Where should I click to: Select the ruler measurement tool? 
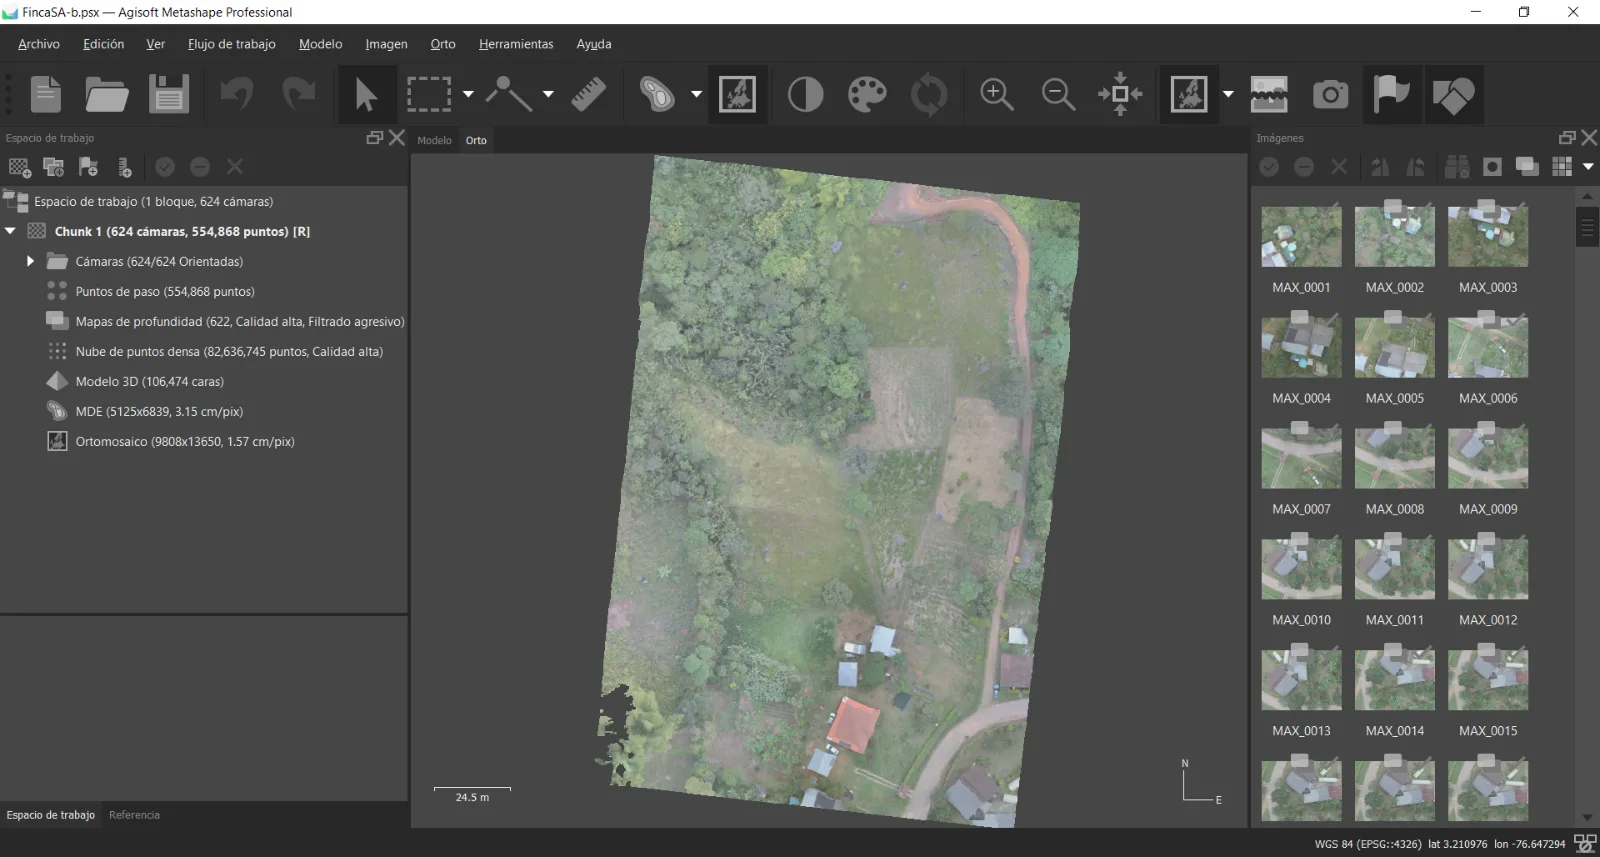click(x=589, y=94)
